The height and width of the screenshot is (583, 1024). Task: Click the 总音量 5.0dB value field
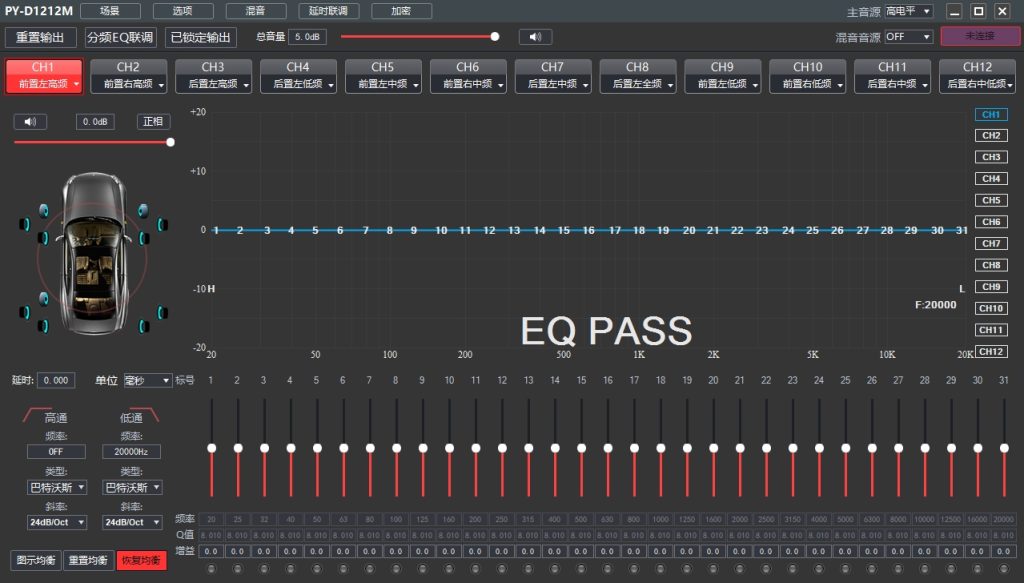pos(307,37)
